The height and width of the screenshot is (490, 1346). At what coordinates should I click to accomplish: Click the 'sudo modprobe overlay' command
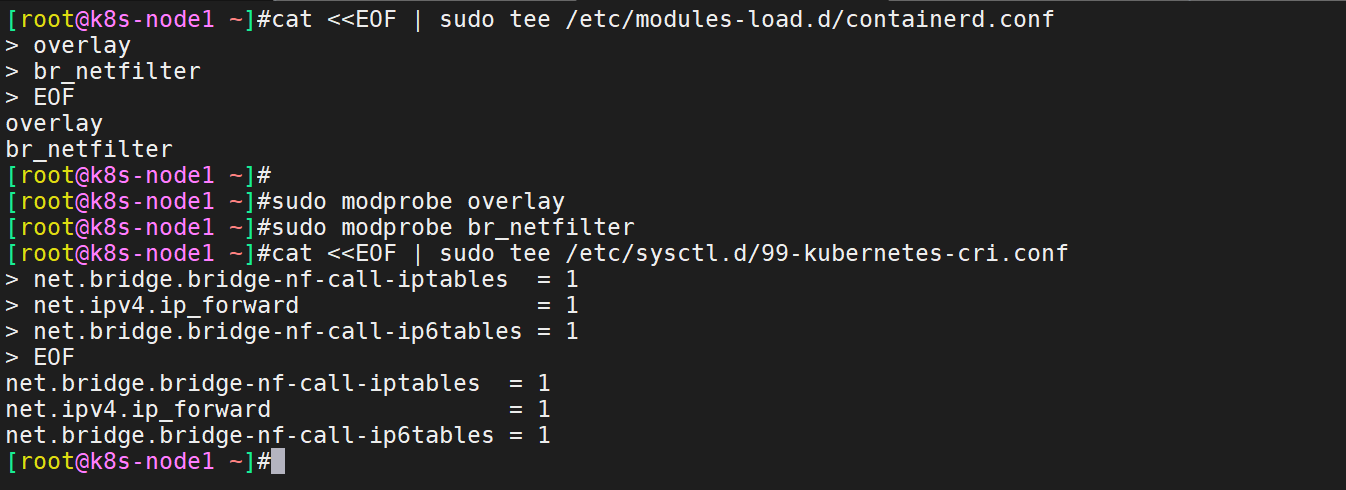pyautogui.click(x=418, y=201)
